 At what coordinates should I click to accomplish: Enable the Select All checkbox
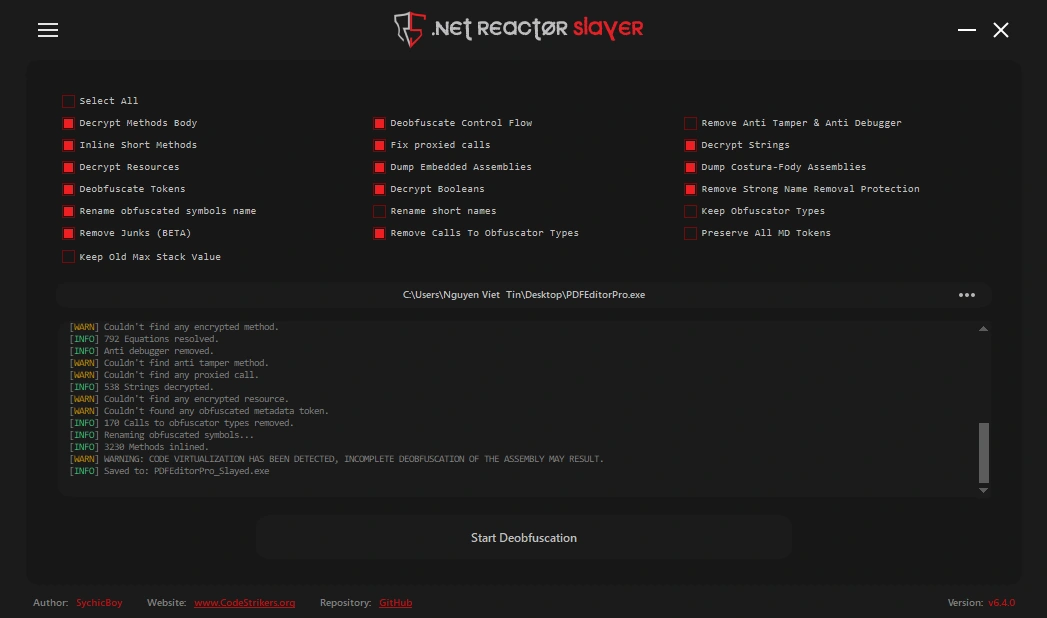69,101
